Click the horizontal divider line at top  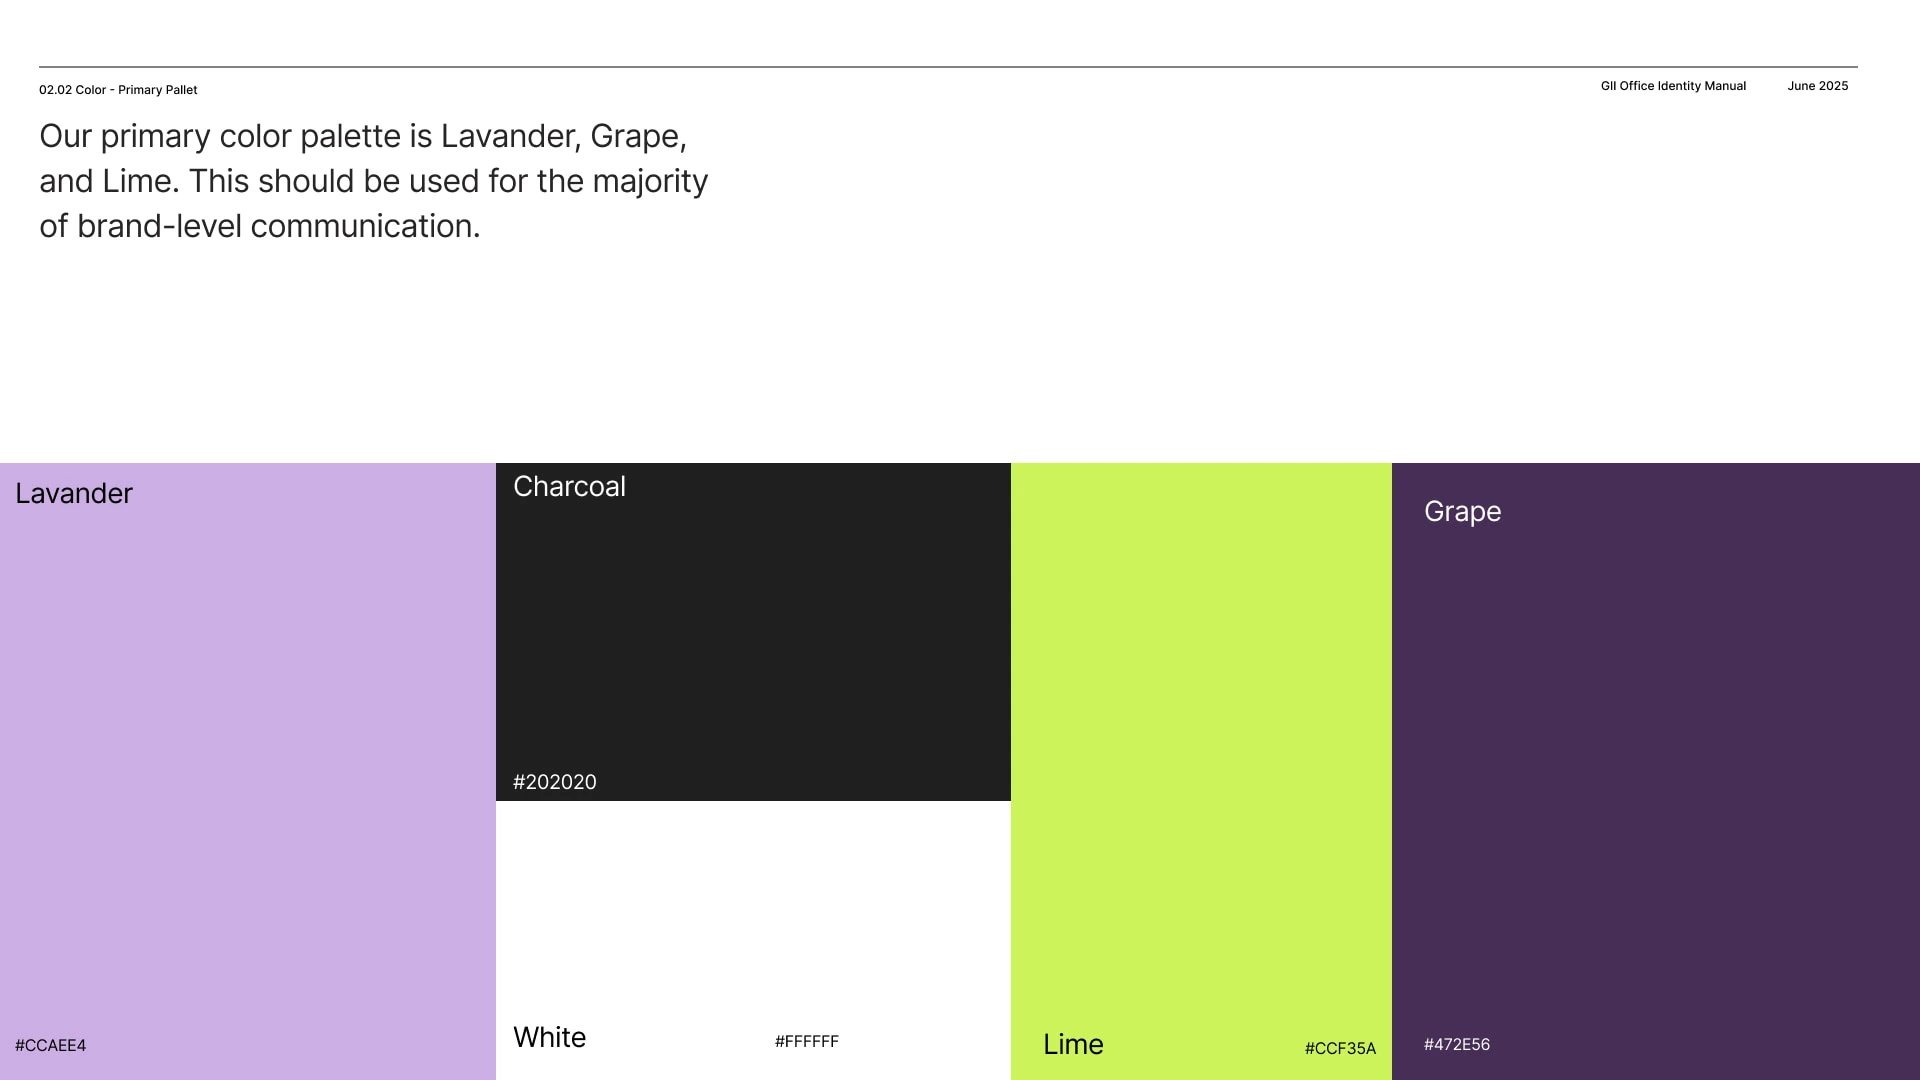pos(948,67)
